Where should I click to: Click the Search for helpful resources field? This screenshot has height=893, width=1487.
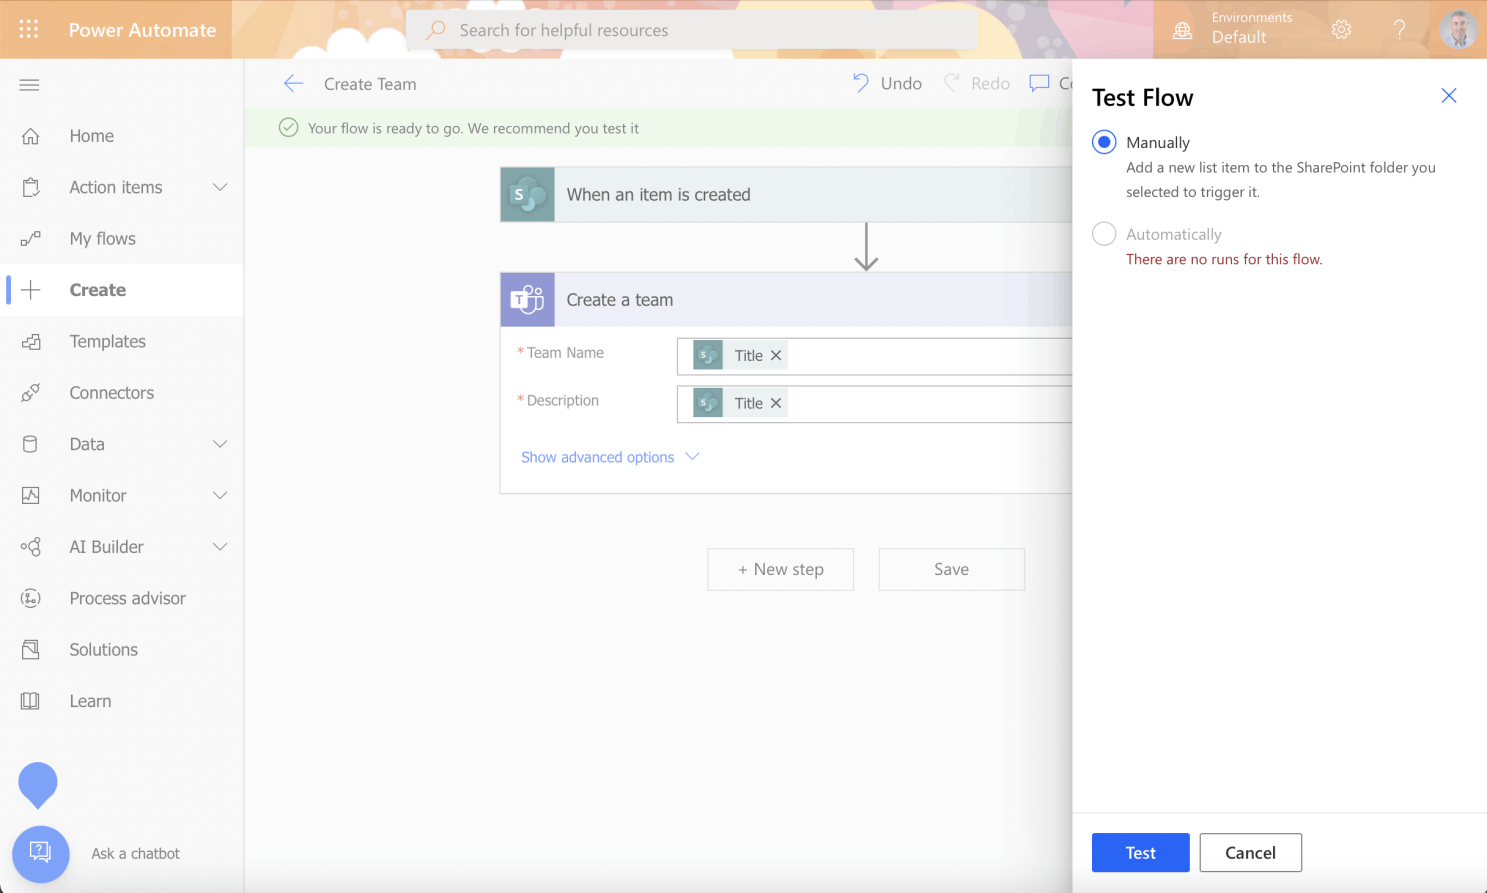tap(692, 30)
